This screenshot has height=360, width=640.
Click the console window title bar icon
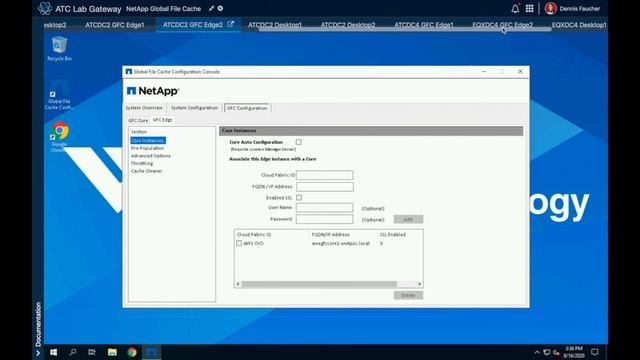[129, 71]
